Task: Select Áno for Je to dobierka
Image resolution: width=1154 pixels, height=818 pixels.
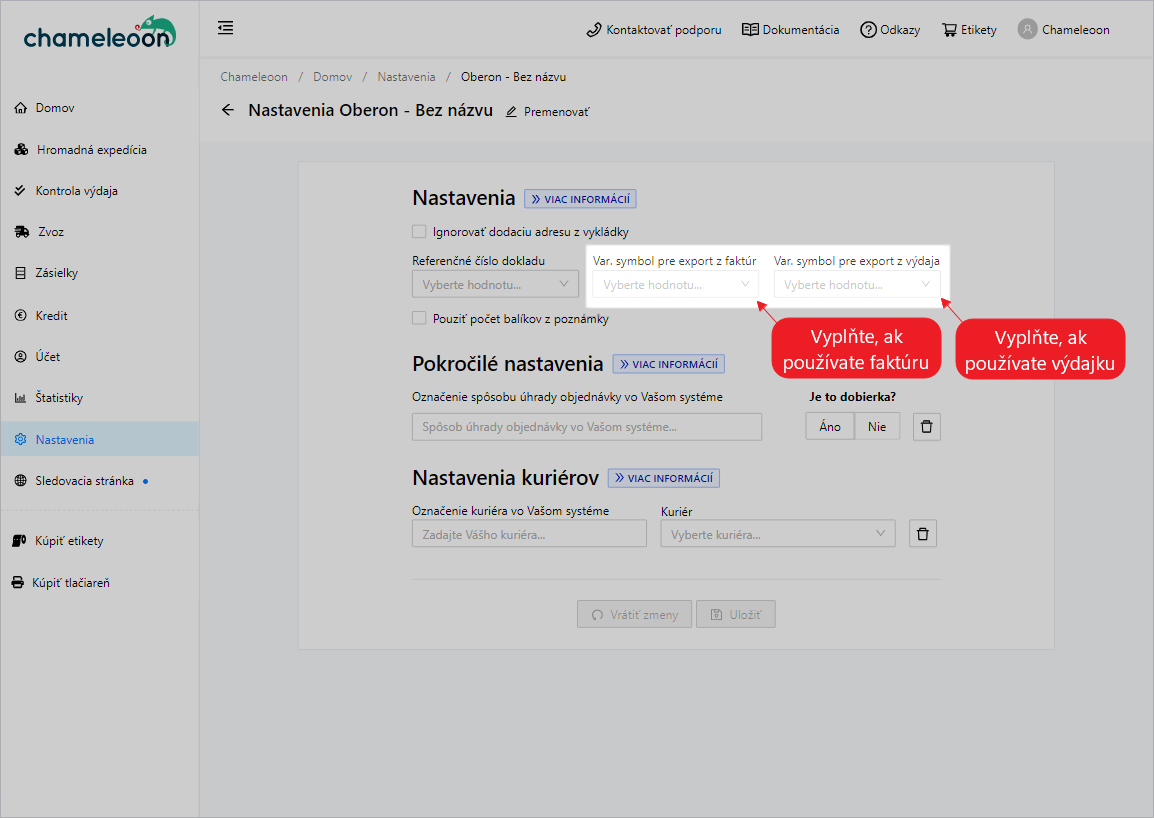Action: click(x=829, y=427)
